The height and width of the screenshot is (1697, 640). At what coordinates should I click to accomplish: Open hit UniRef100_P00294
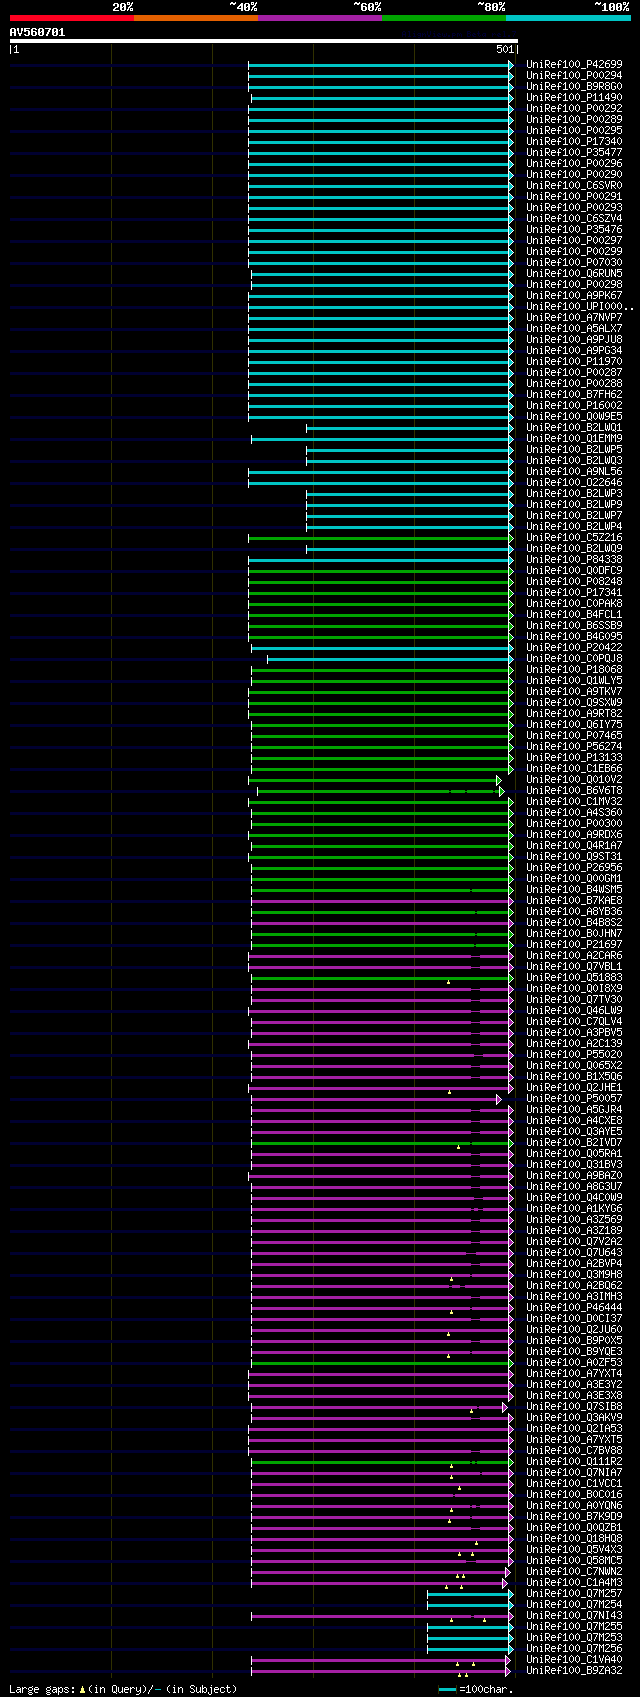(574, 75)
